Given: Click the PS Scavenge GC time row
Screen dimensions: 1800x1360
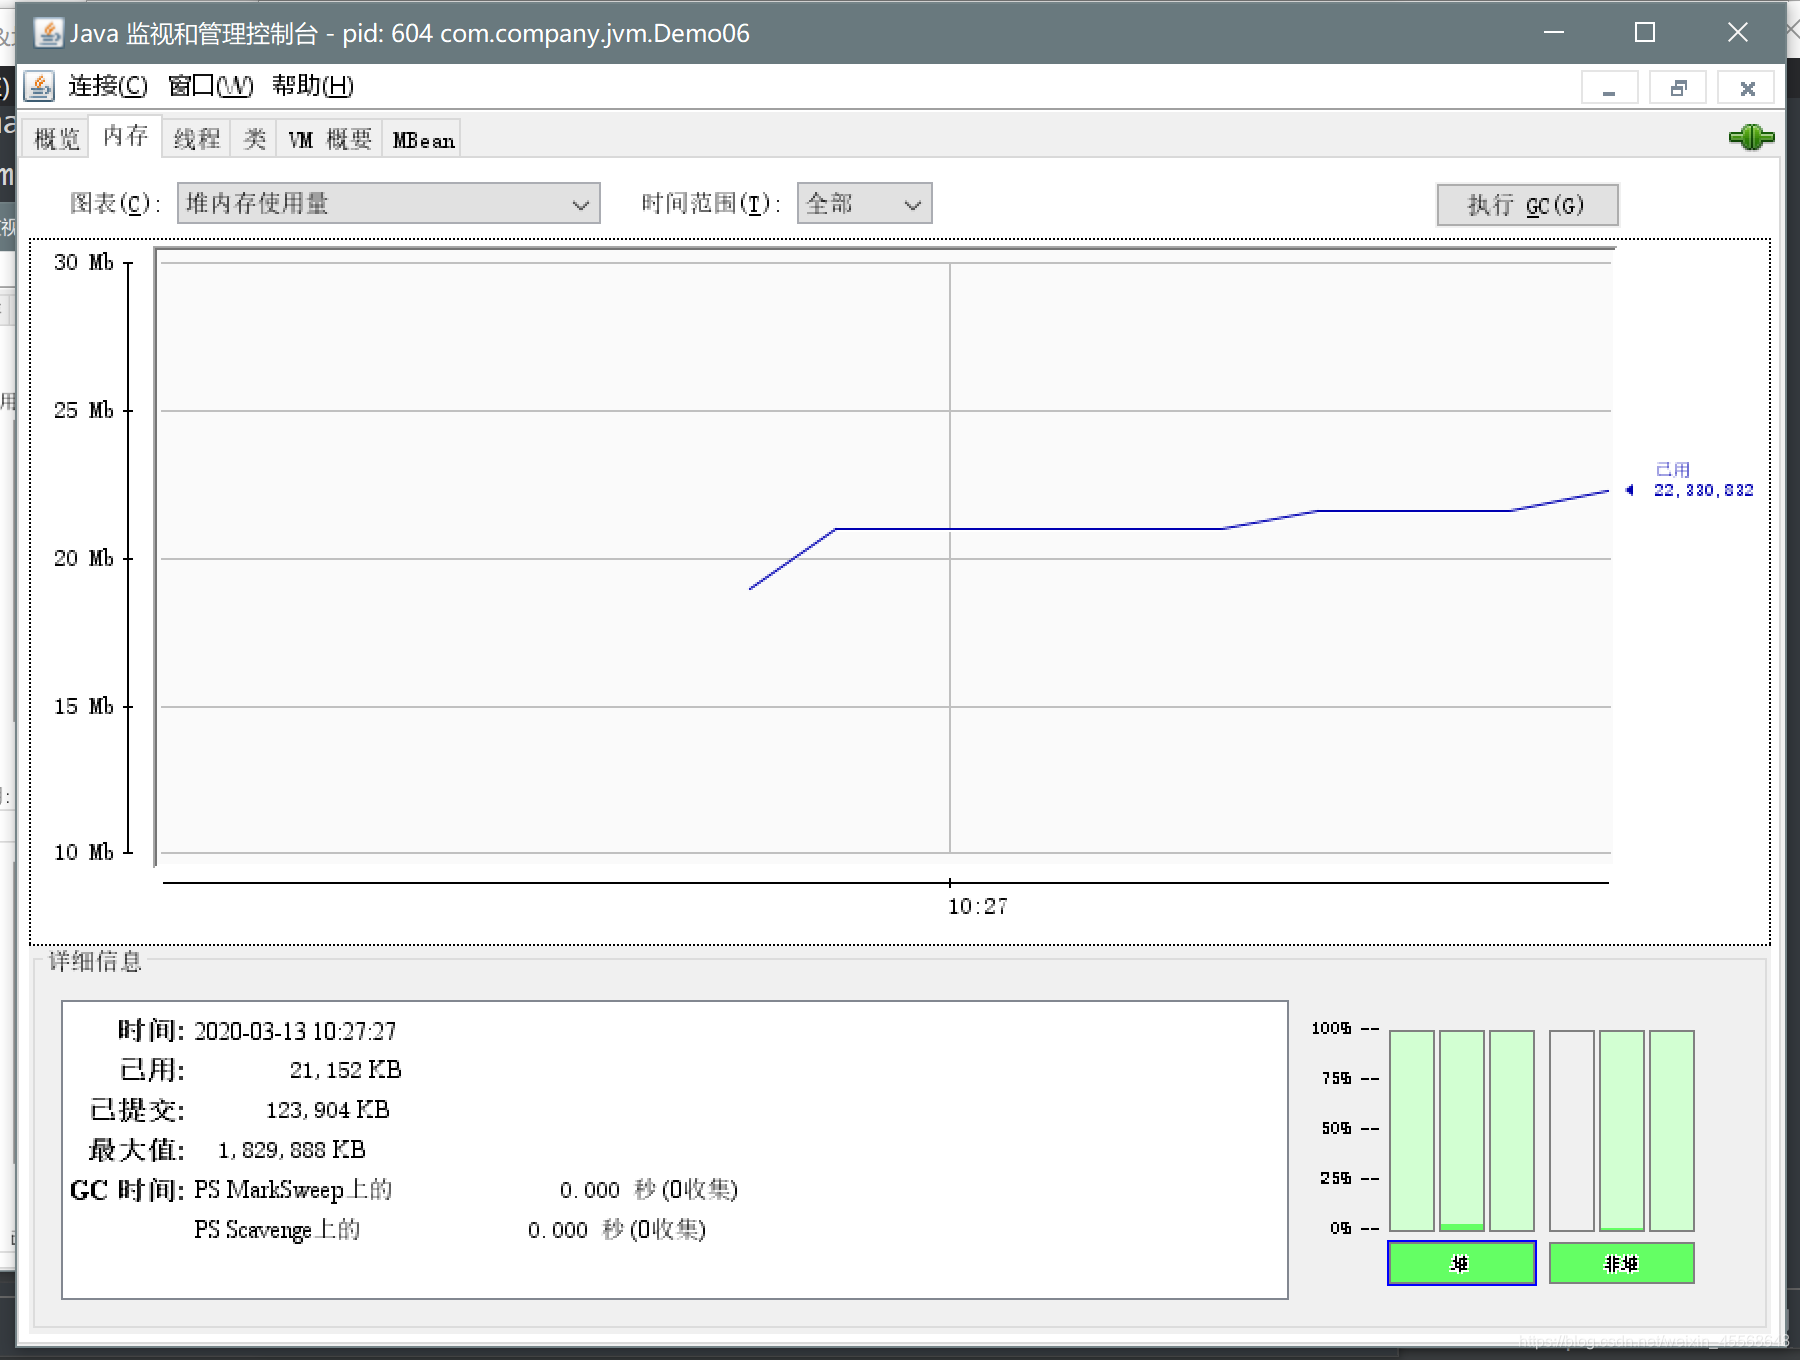Looking at the screenshot, I should pyautogui.click(x=450, y=1230).
